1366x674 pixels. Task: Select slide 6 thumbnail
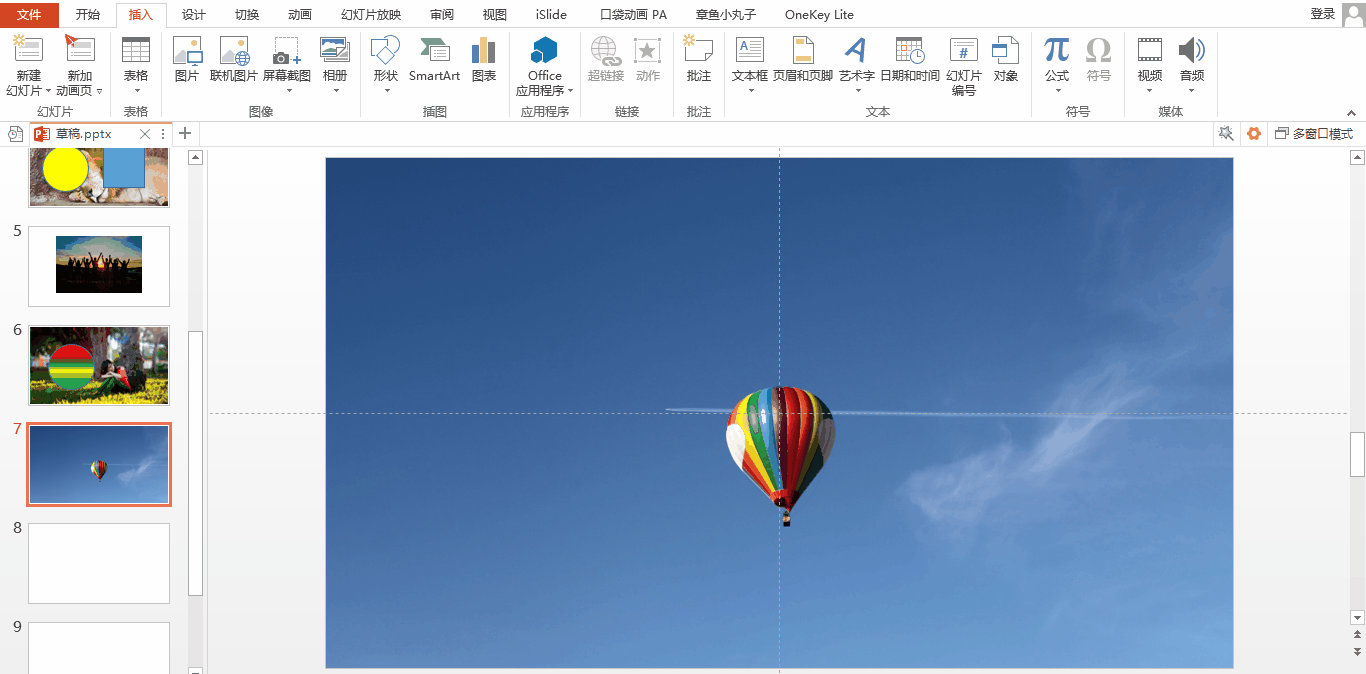(x=99, y=365)
